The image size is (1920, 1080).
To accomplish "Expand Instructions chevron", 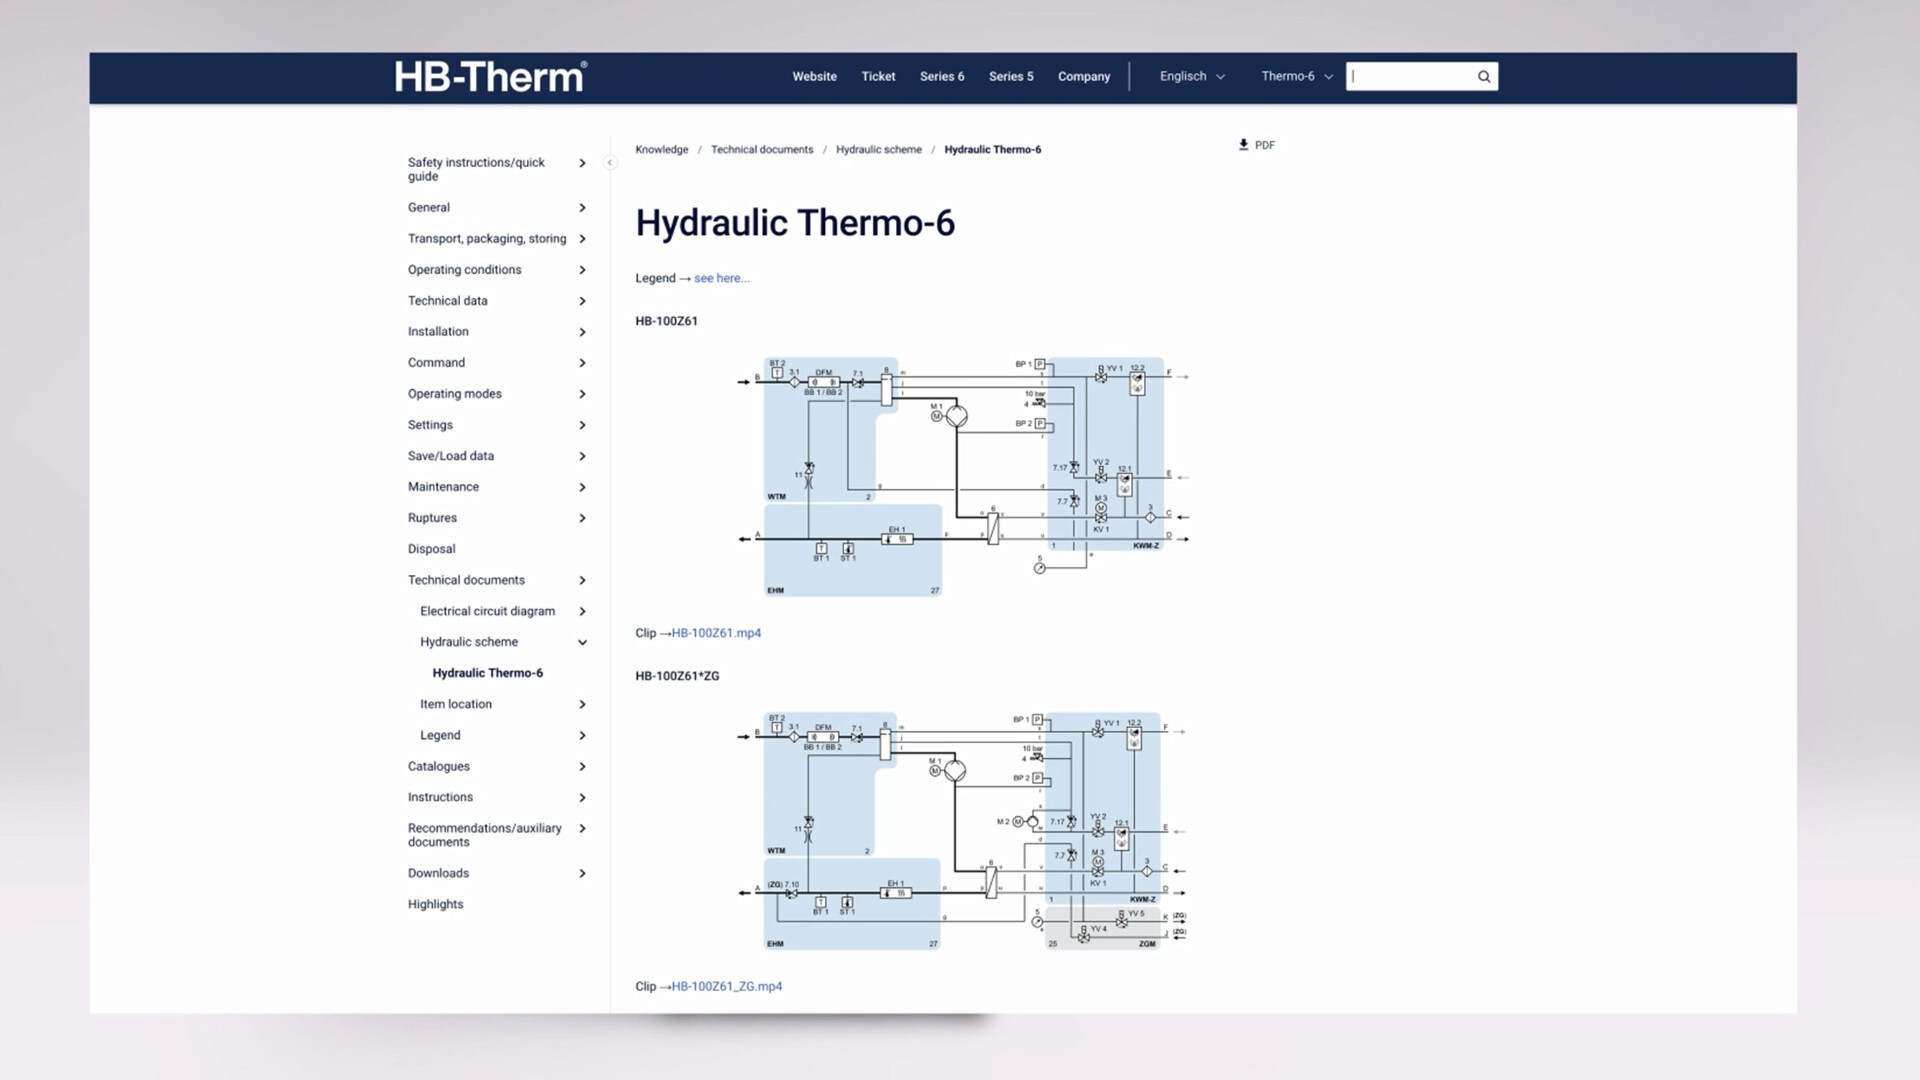I will (582, 798).
